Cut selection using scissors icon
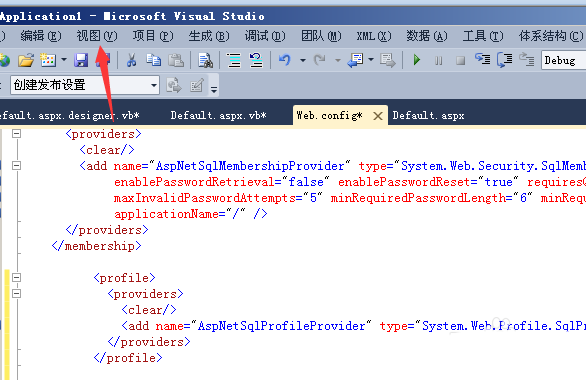 coord(131,60)
